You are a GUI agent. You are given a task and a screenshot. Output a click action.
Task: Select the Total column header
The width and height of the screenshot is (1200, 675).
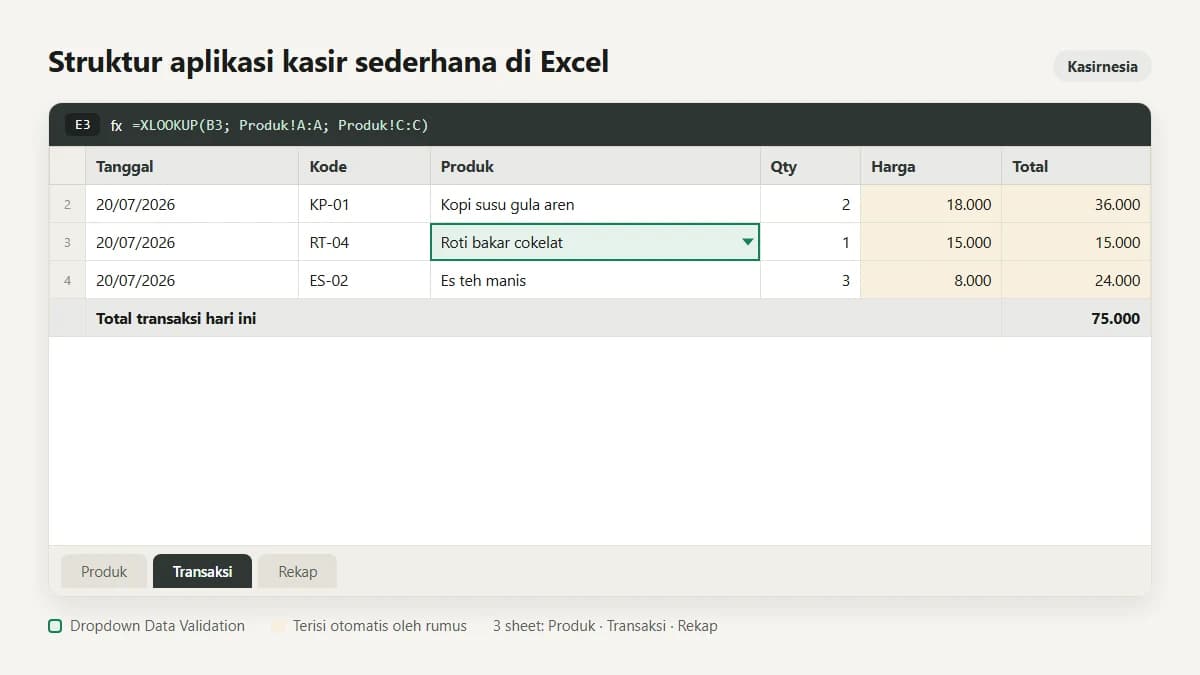tap(1076, 166)
